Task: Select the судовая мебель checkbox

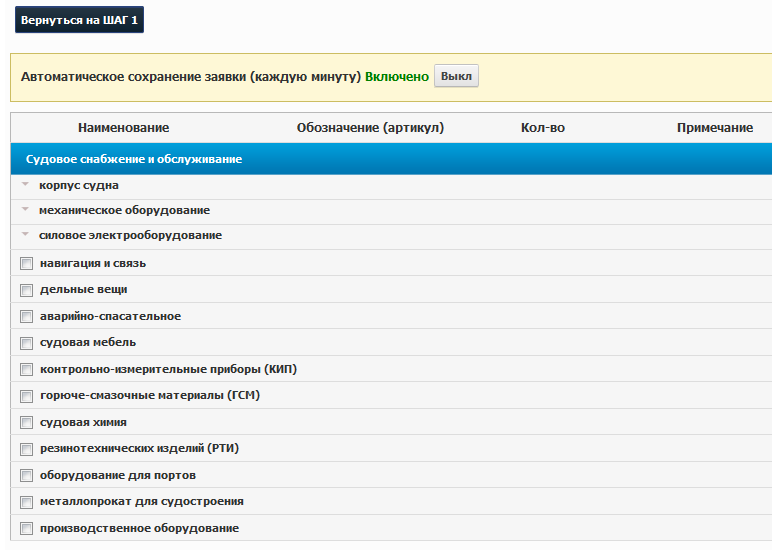Action: tap(27, 343)
